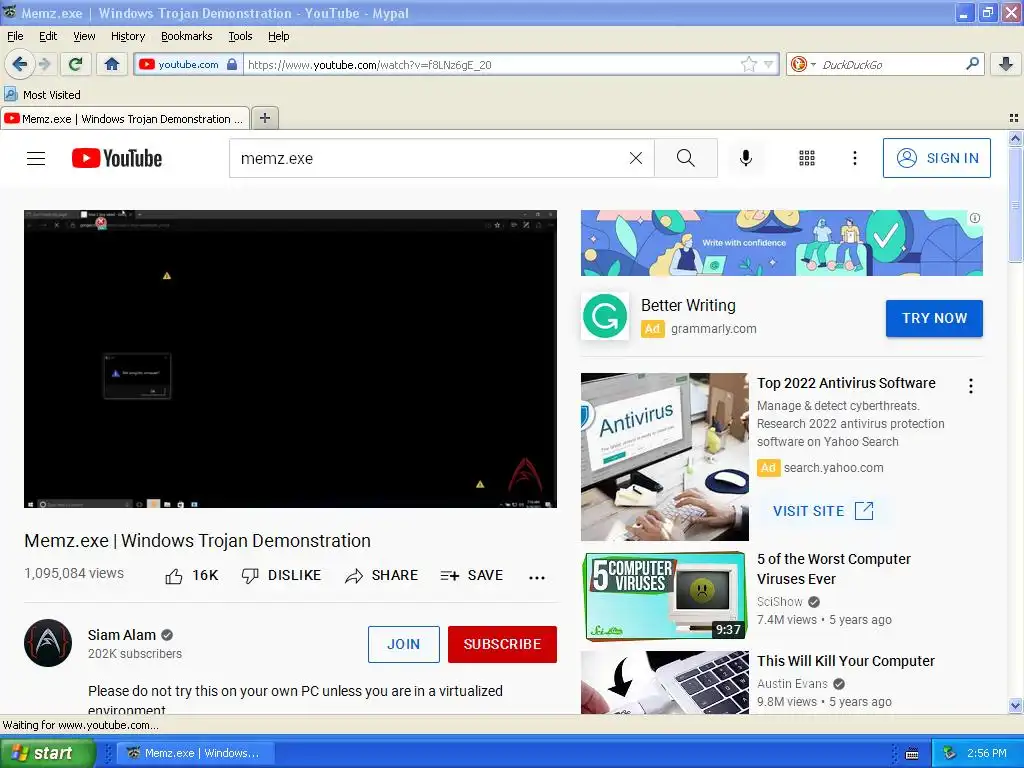Open a new tab with plus button
This screenshot has height=768, width=1024.
264,118
